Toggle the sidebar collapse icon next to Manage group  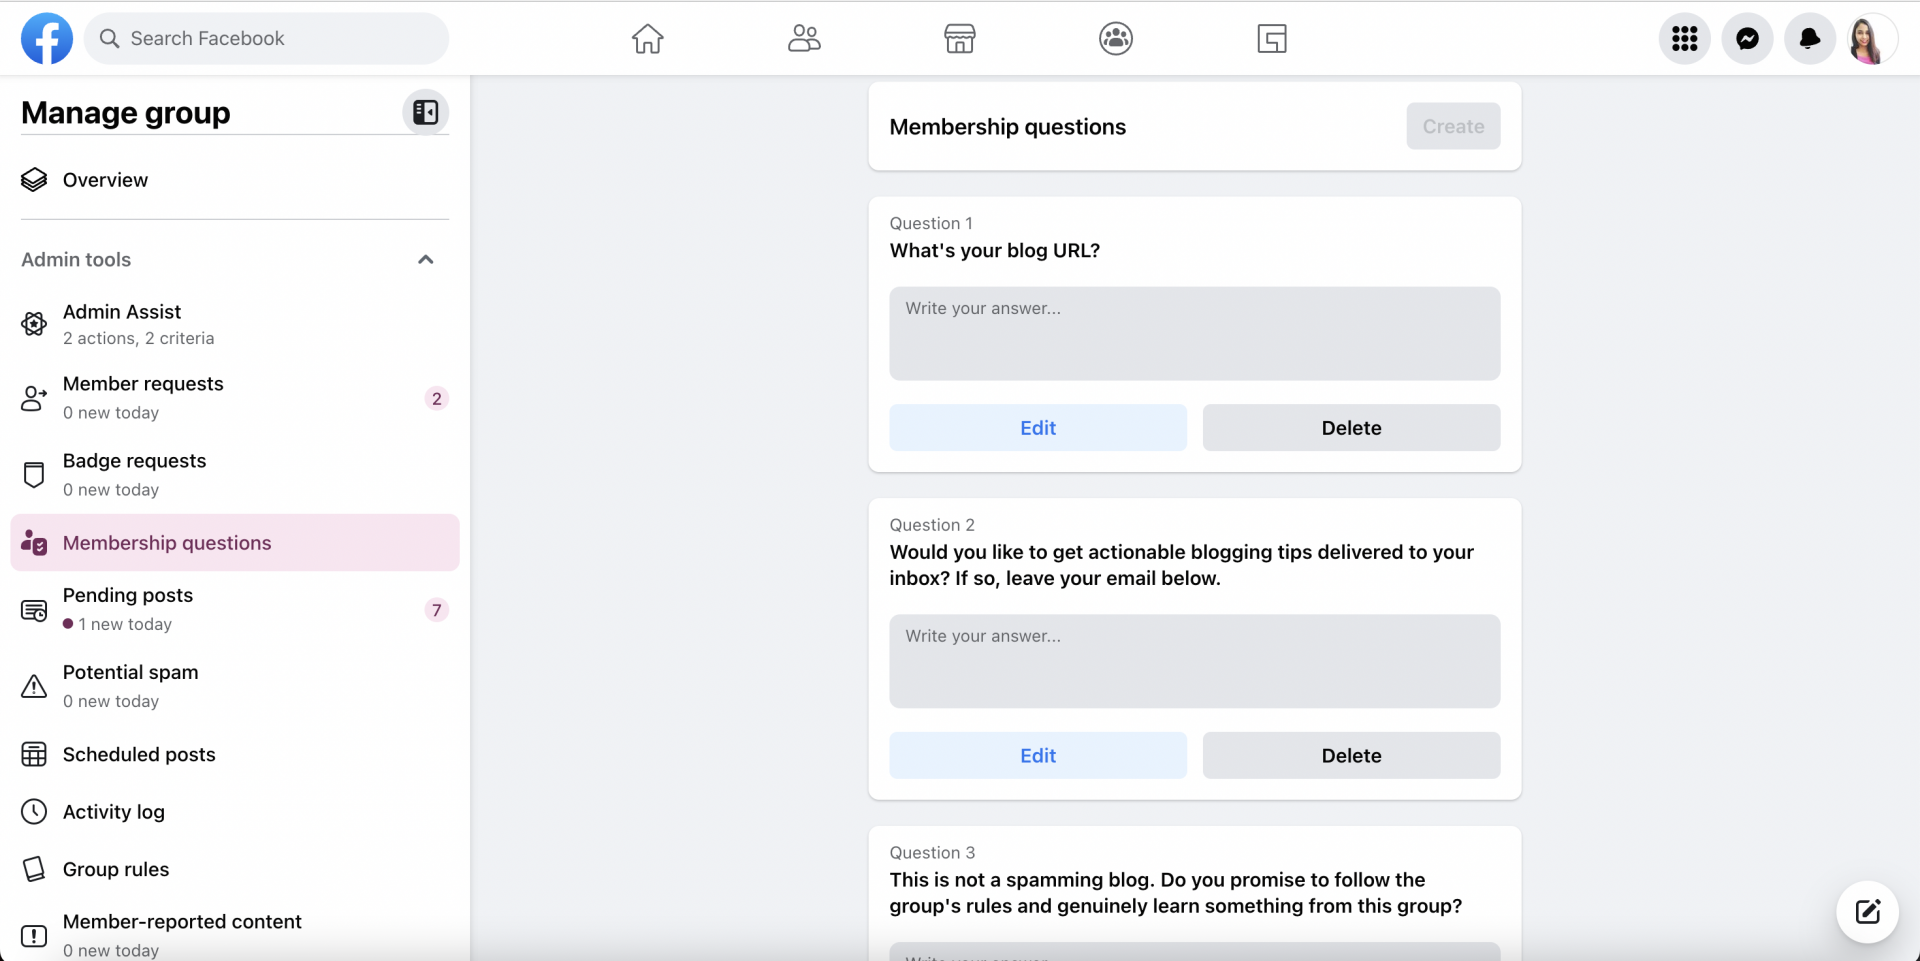425,112
